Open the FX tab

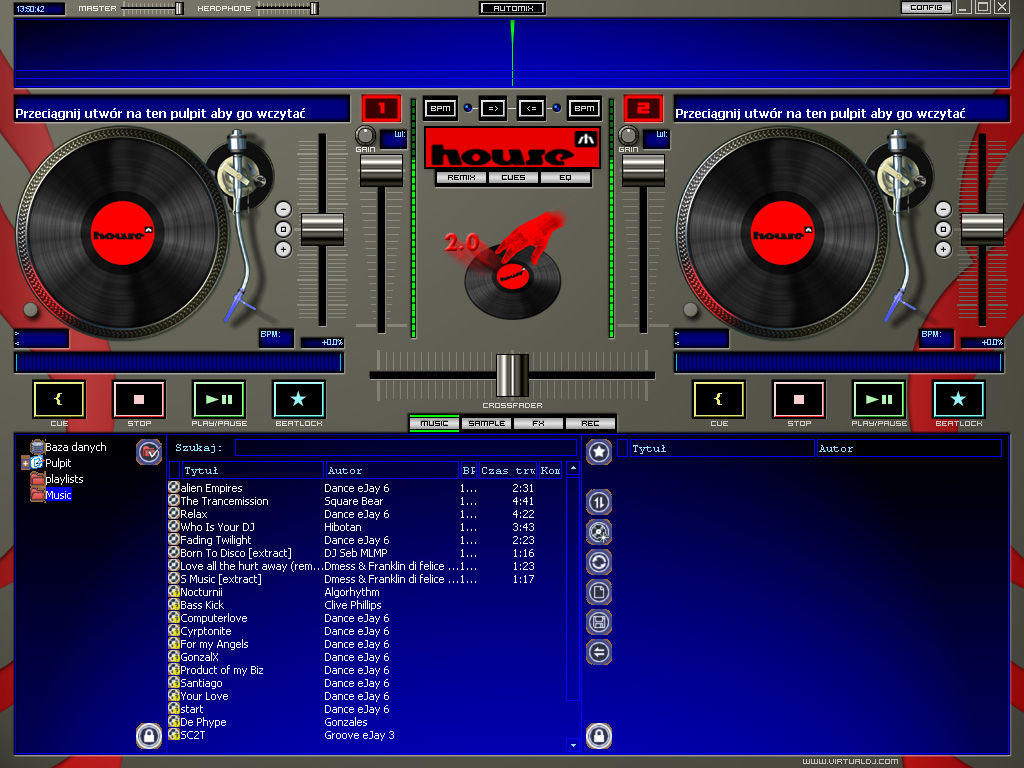(538, 423)
